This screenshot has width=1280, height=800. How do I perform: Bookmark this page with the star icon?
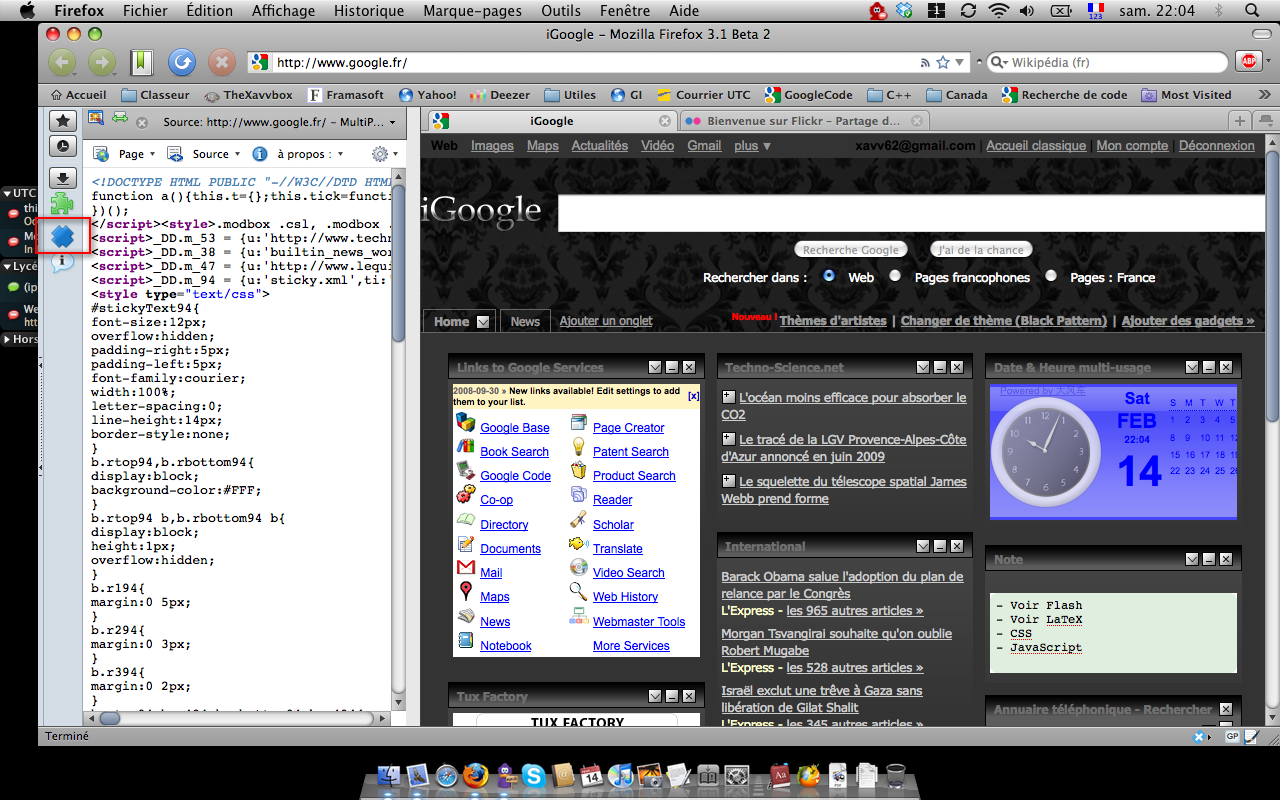pyautogui.click(x=942, y=62)
